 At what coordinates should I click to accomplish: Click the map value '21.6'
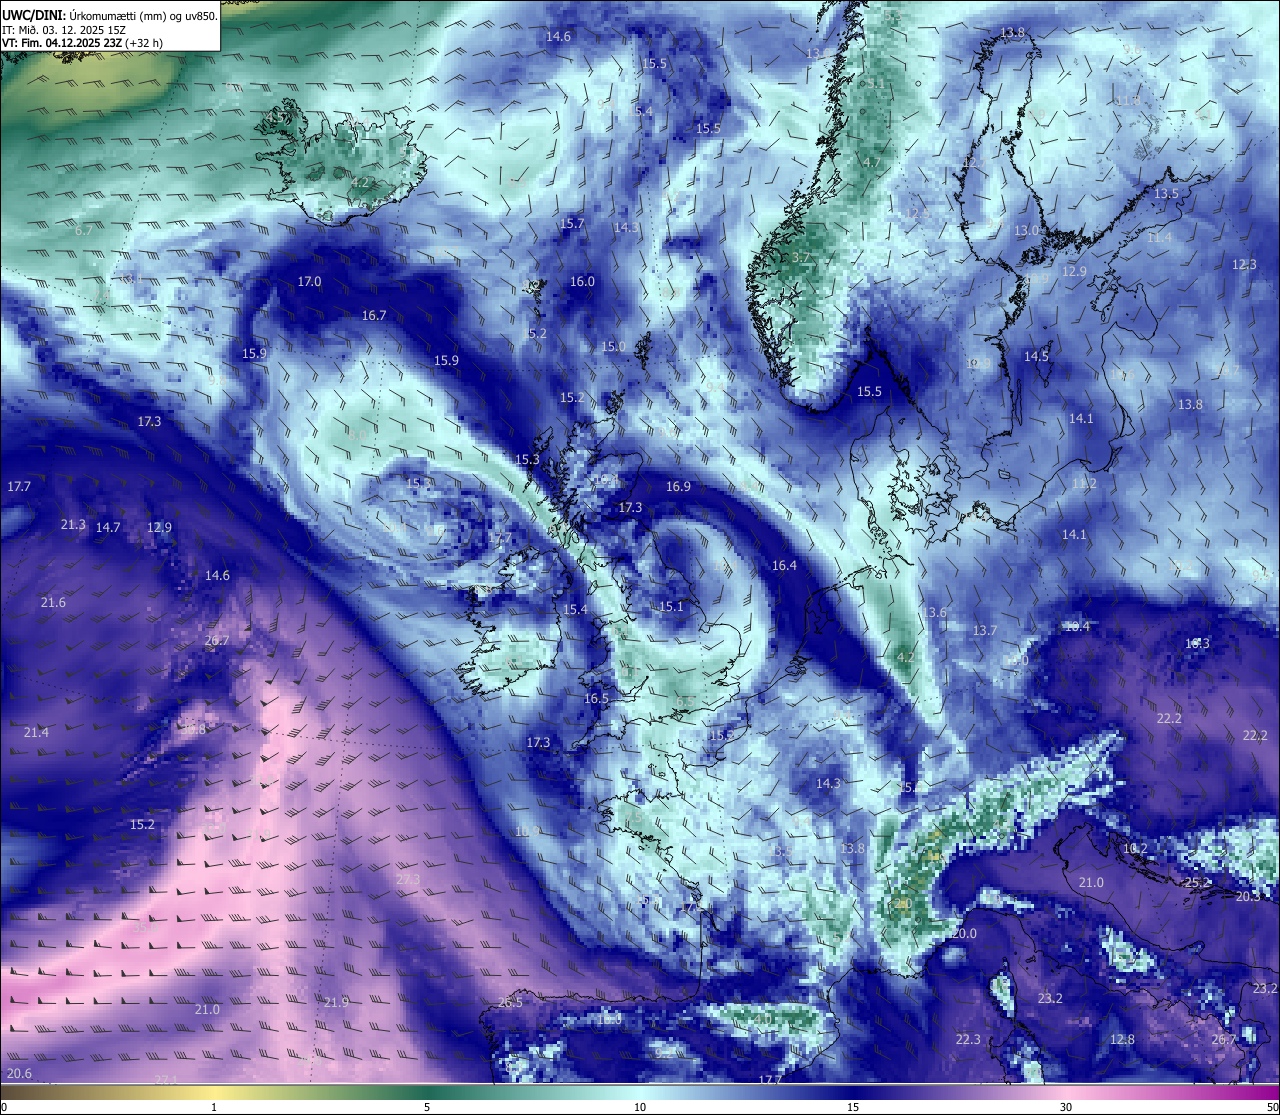tap(53, 602)
